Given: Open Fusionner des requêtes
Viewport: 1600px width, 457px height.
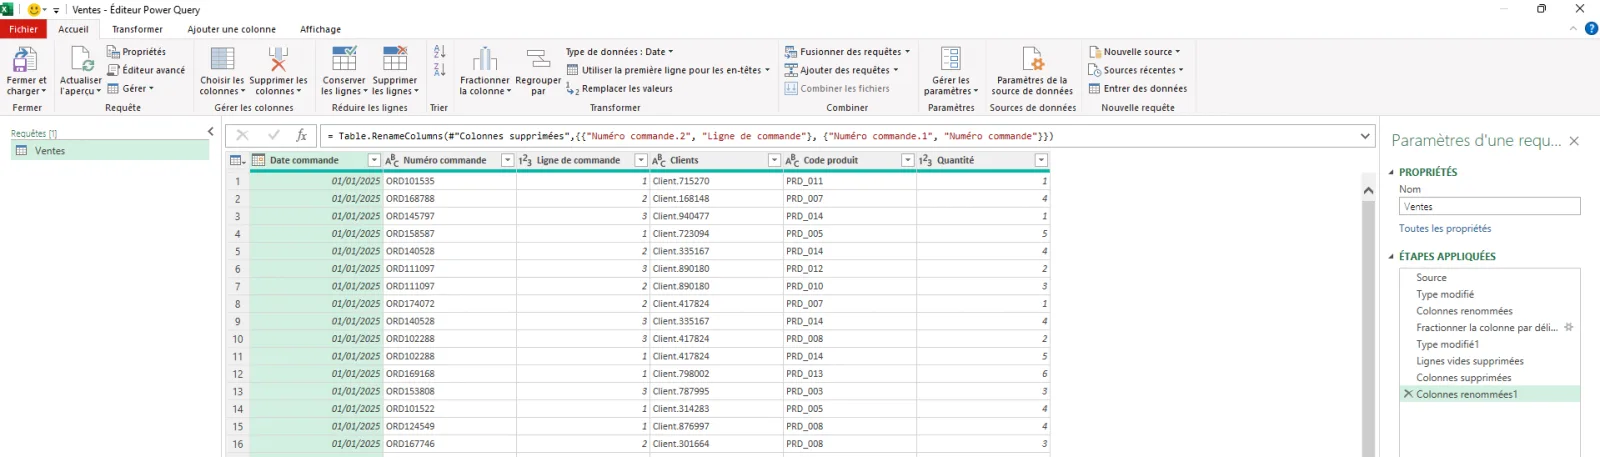Looking at the screenshot, I should pos(847,52).
